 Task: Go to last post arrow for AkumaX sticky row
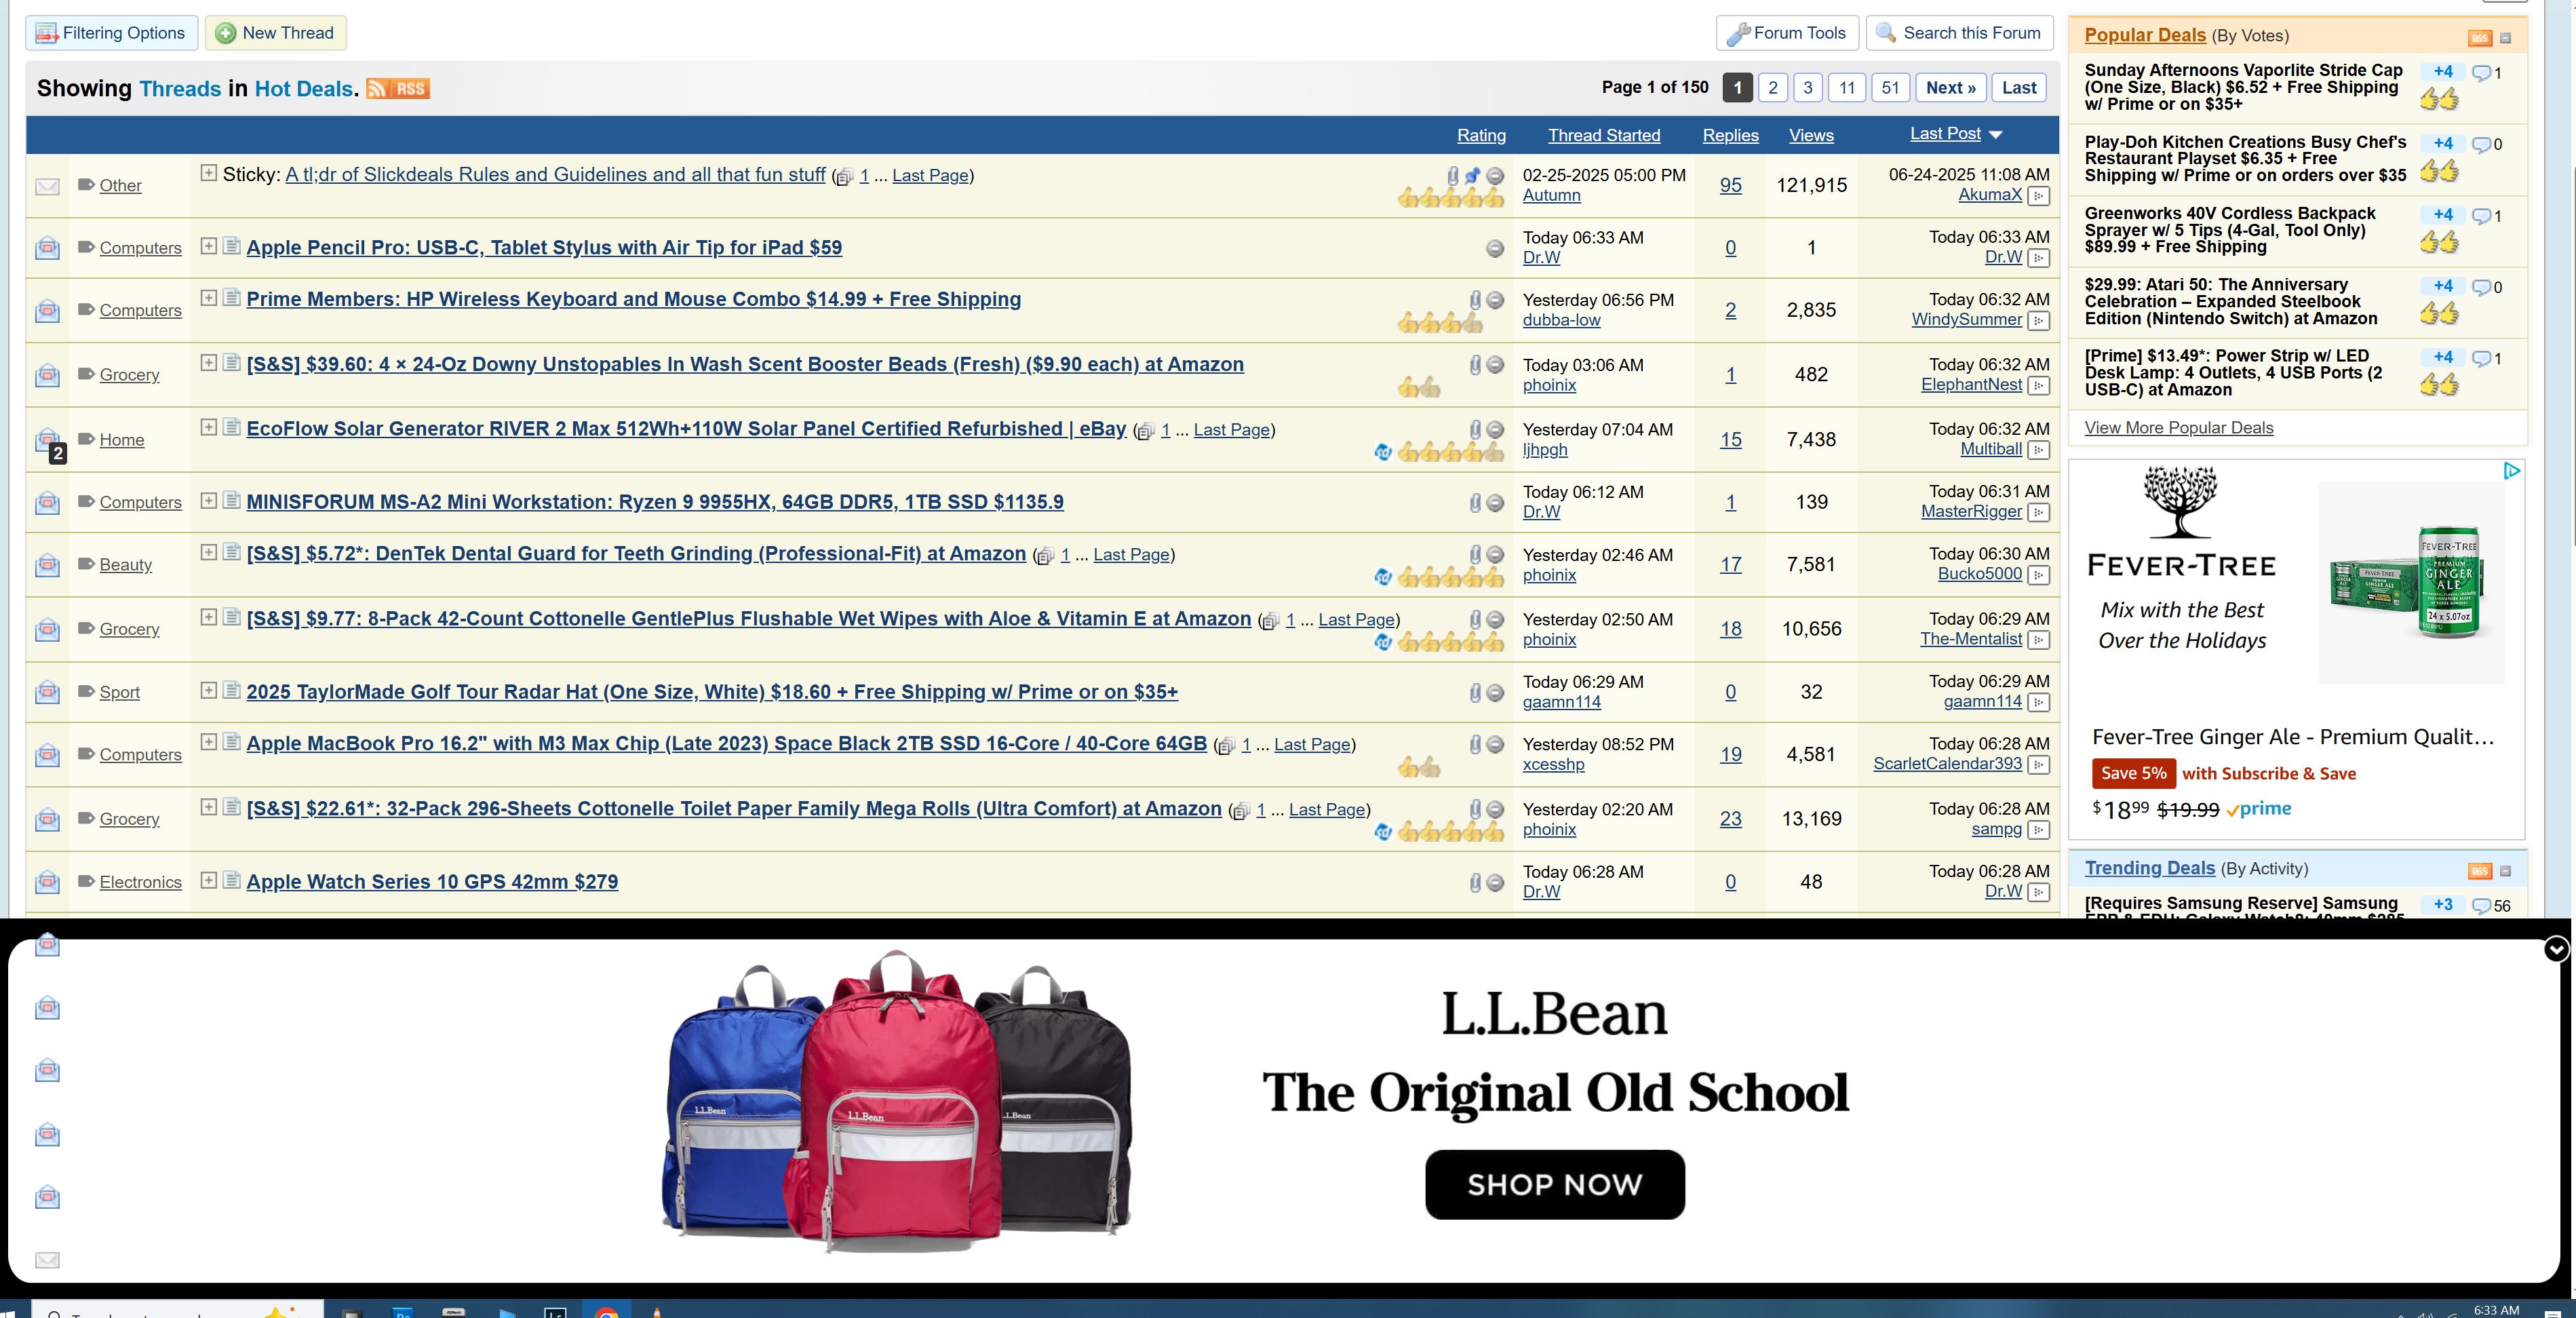pyautogui.click(x=2038, y=196)
